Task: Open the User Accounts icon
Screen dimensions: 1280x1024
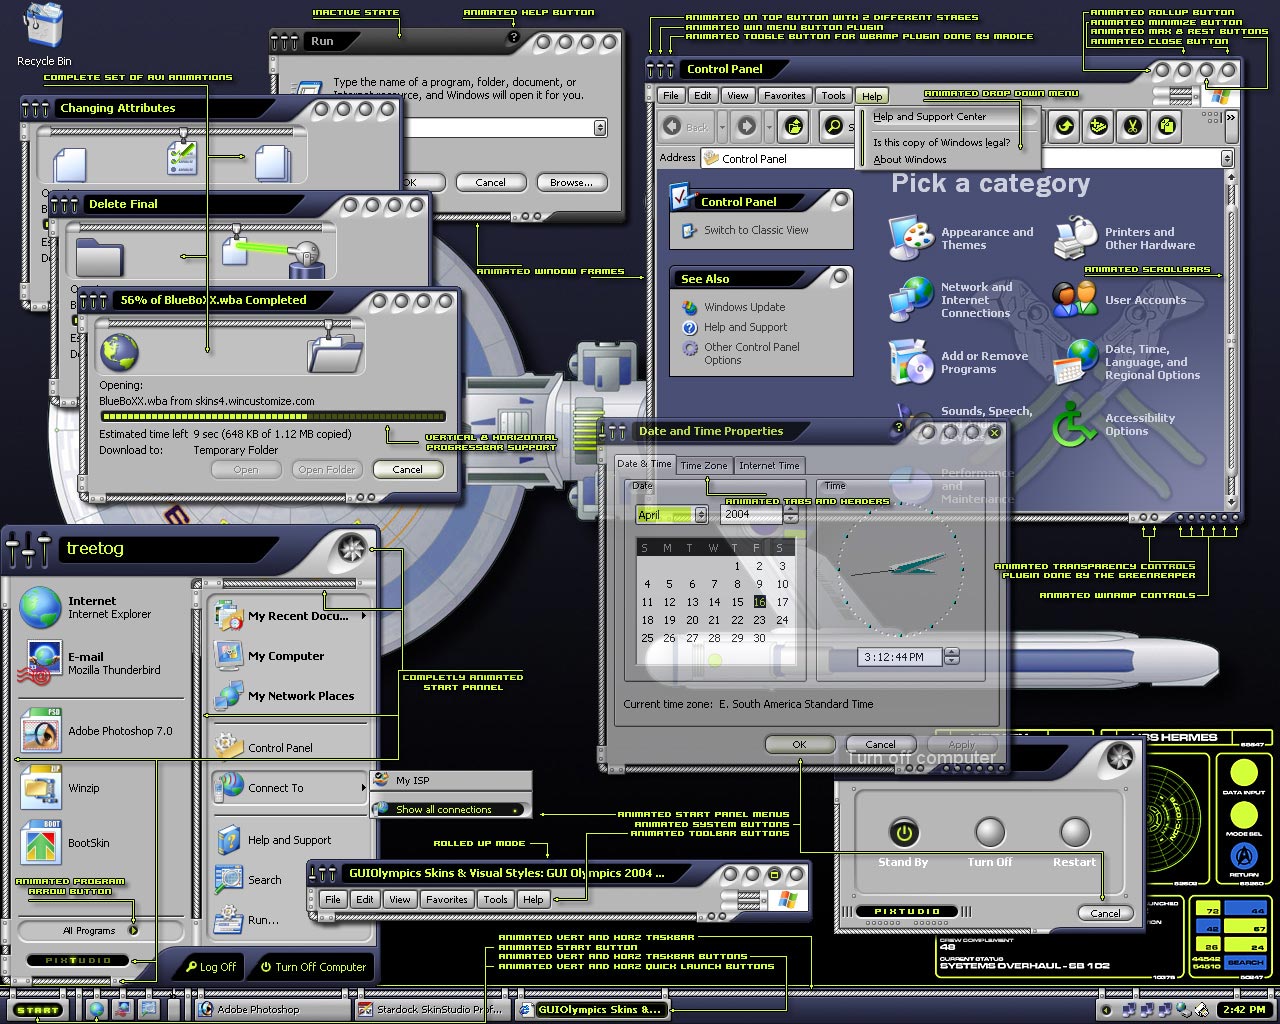Action: click(x=1075, y=299)
